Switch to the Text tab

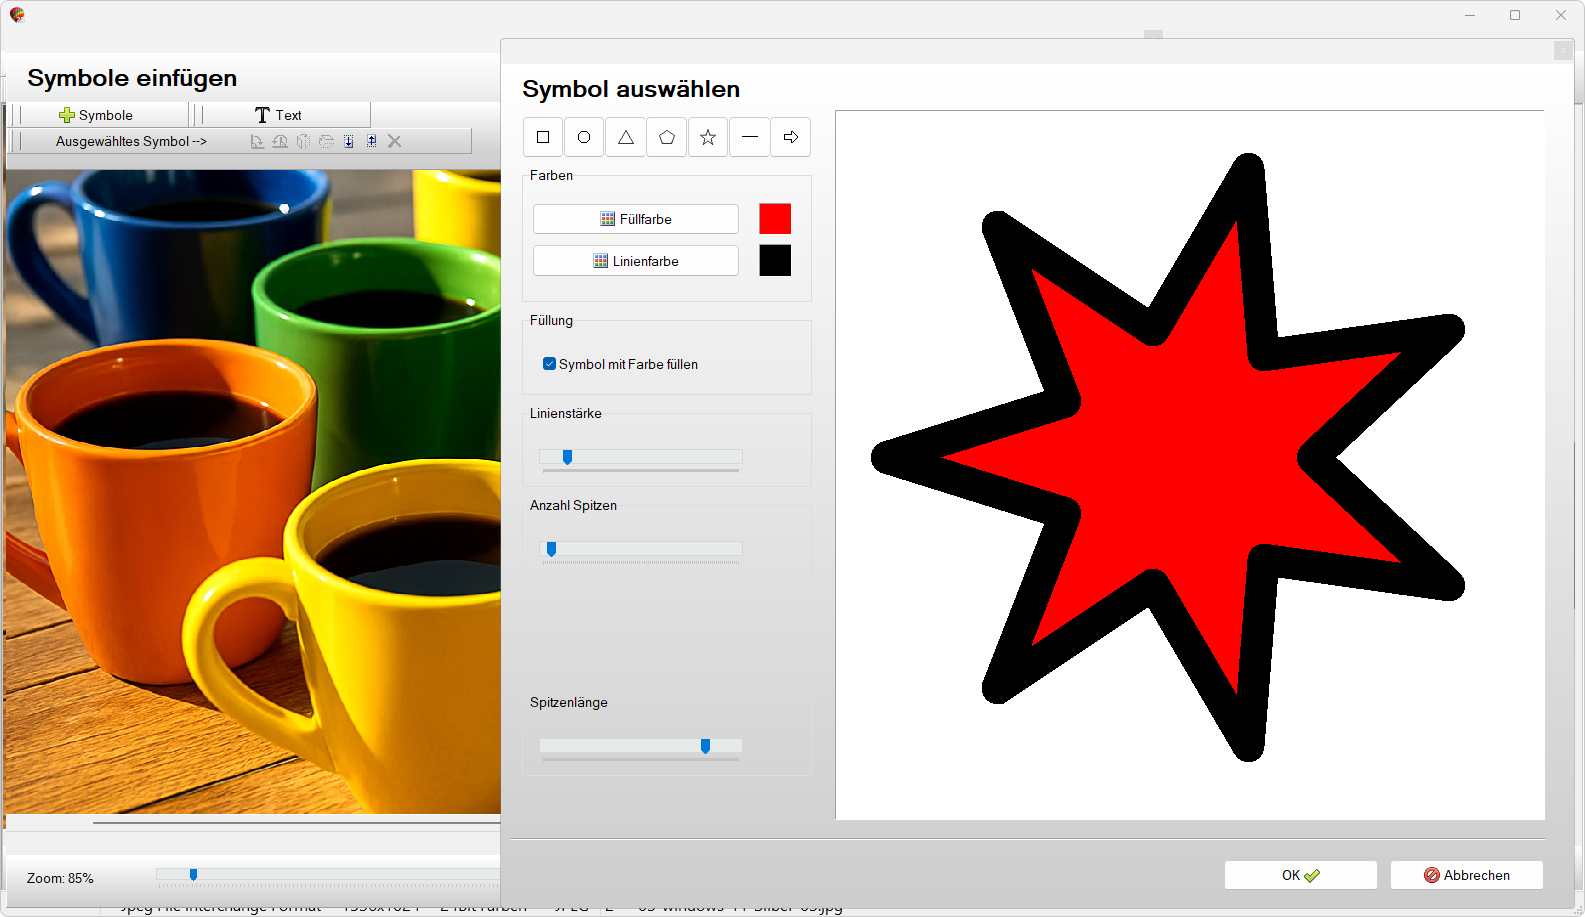click(279, 115)
